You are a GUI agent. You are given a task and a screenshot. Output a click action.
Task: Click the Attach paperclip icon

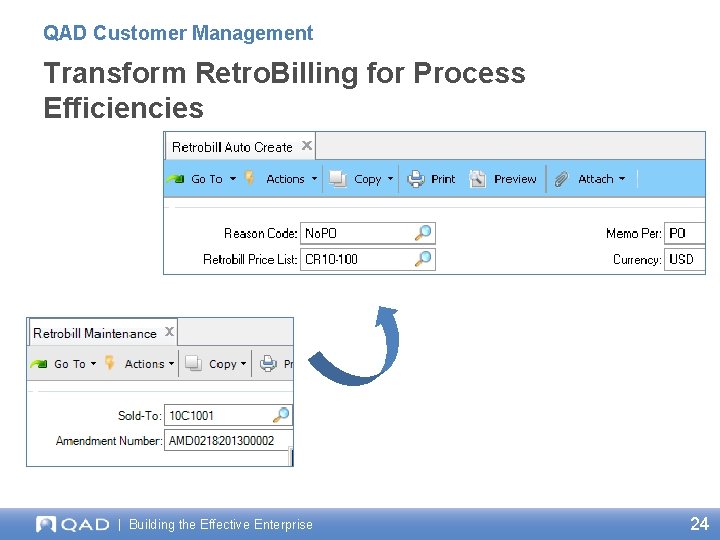(561, 179)
